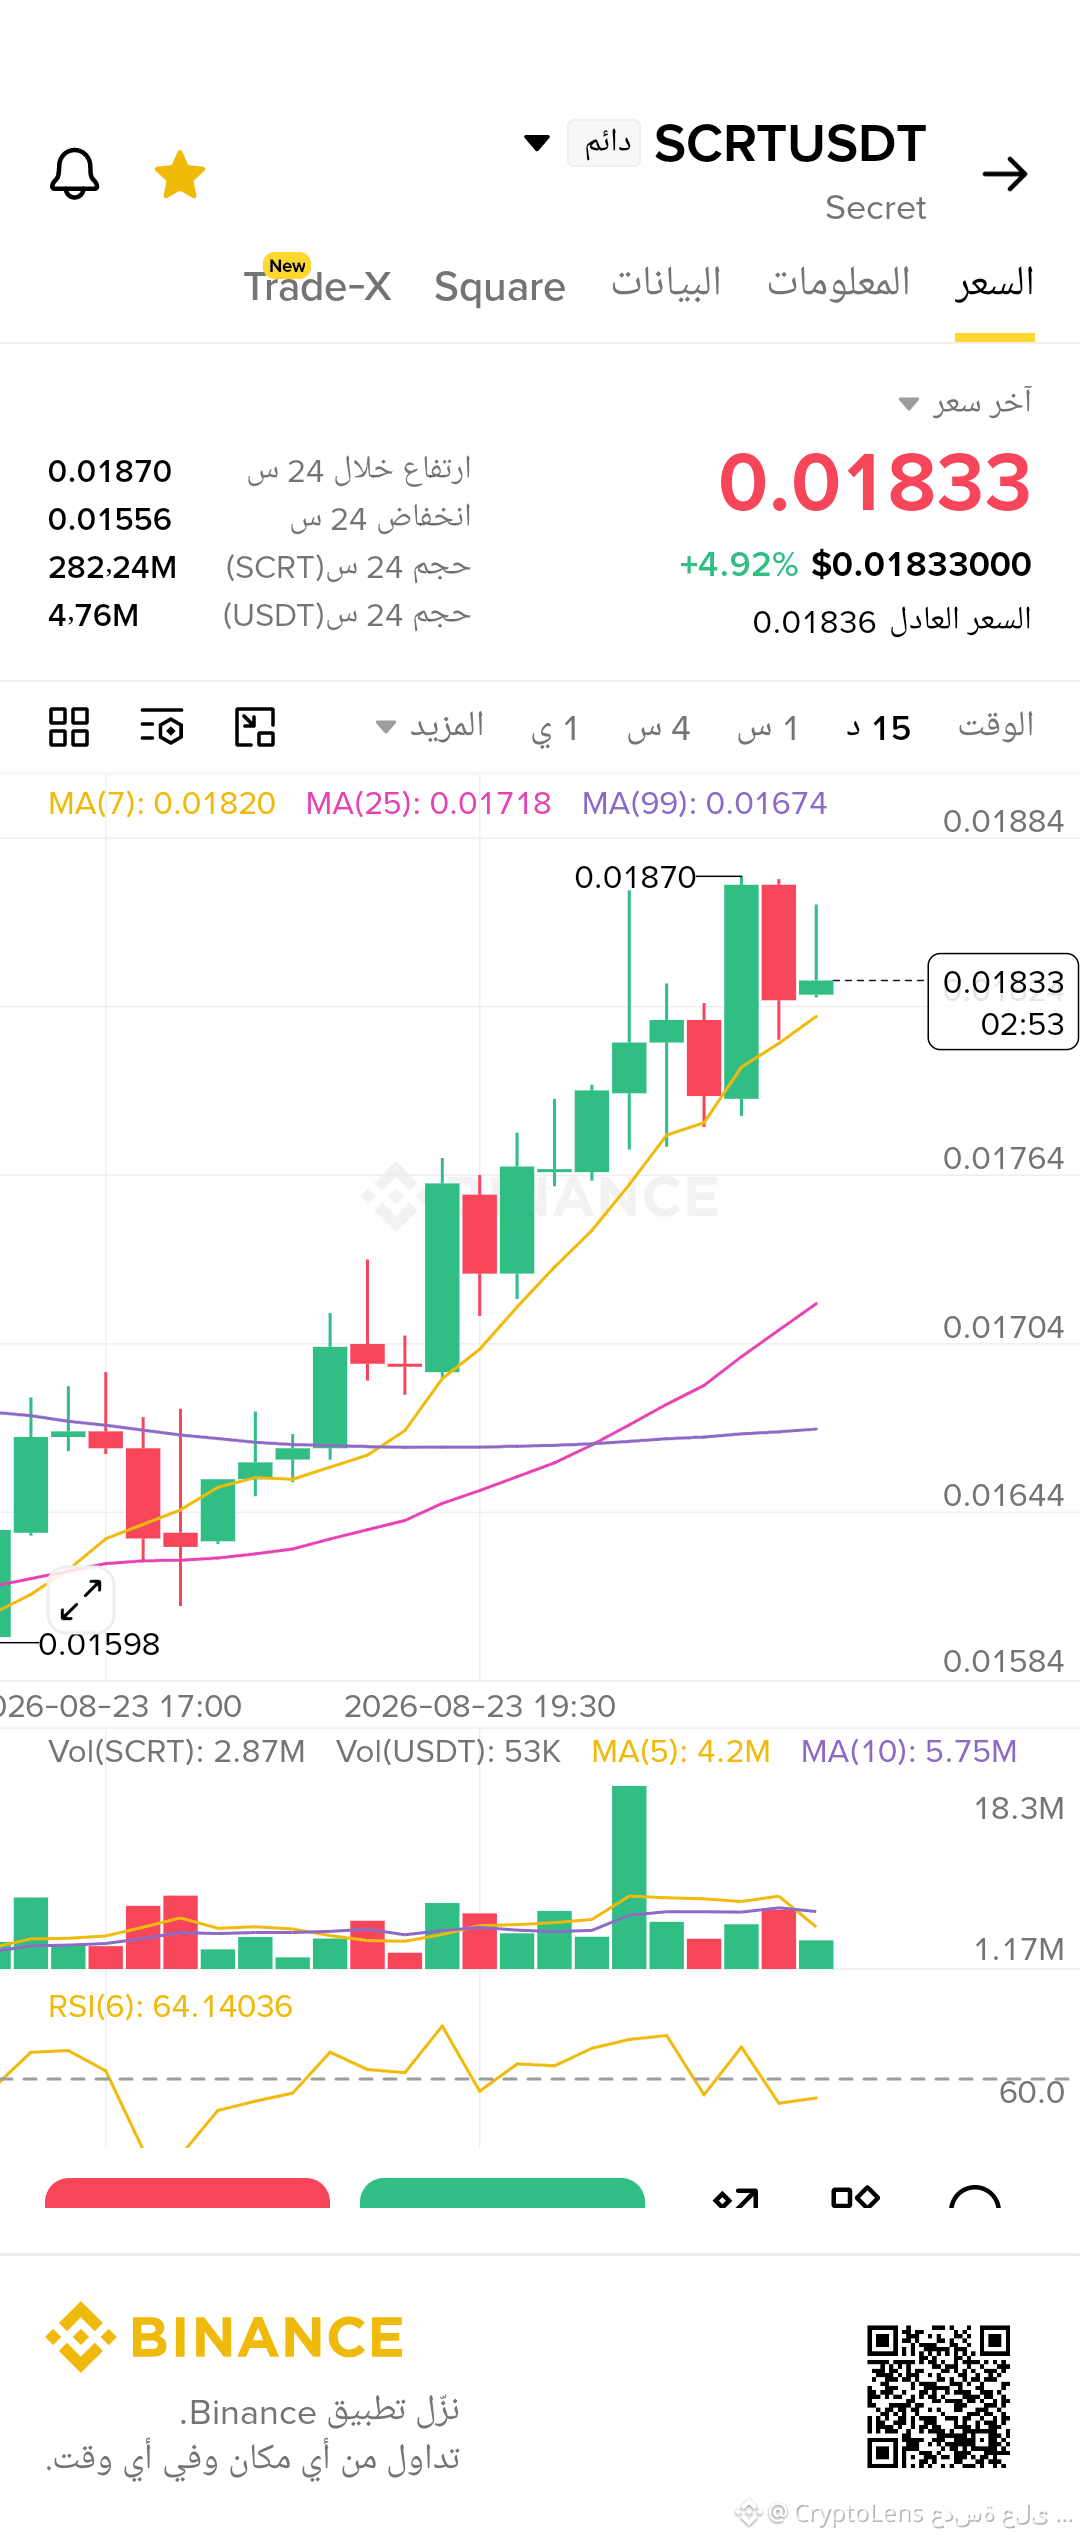
Task: Tap the volume MA(10): 5.75M label
Action: pos(909,1751)
